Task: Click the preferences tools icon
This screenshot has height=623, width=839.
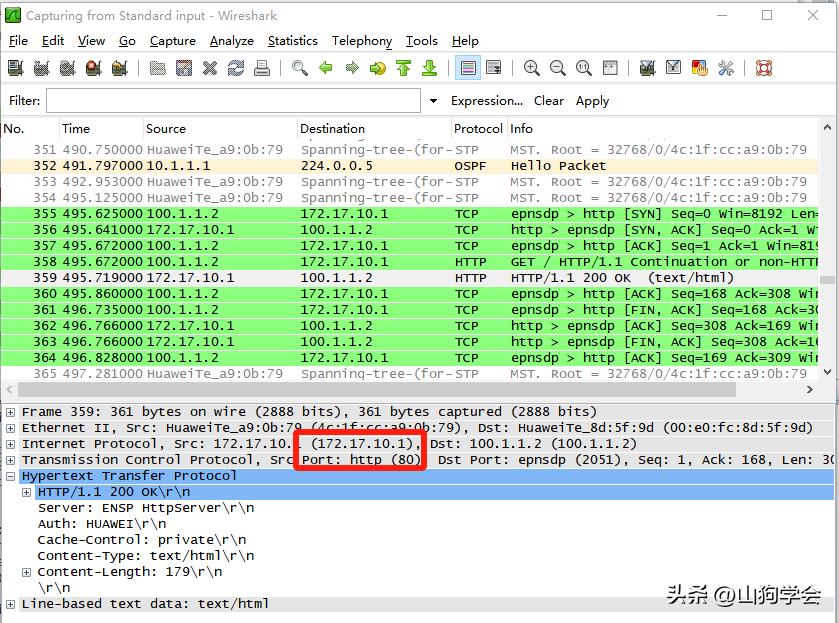Action: (726, 68)
